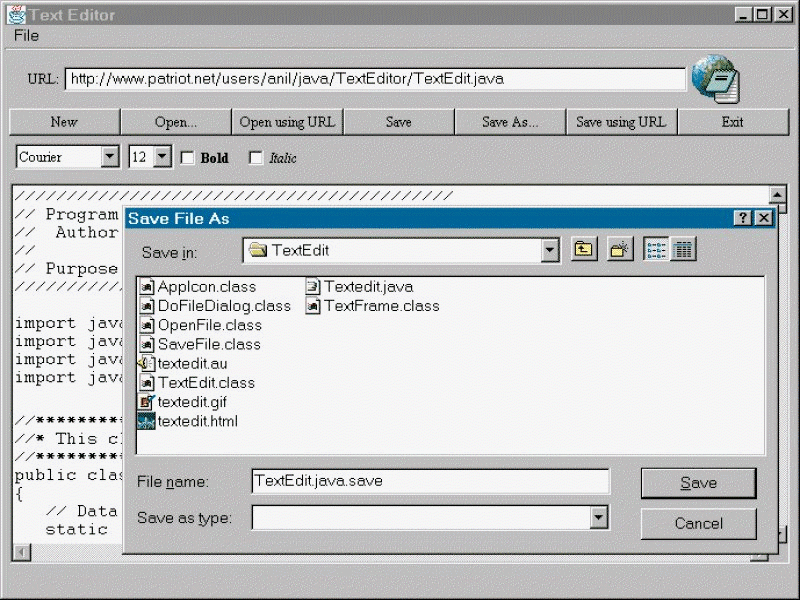Open the font size 12 dropdown

pos(162,157)
